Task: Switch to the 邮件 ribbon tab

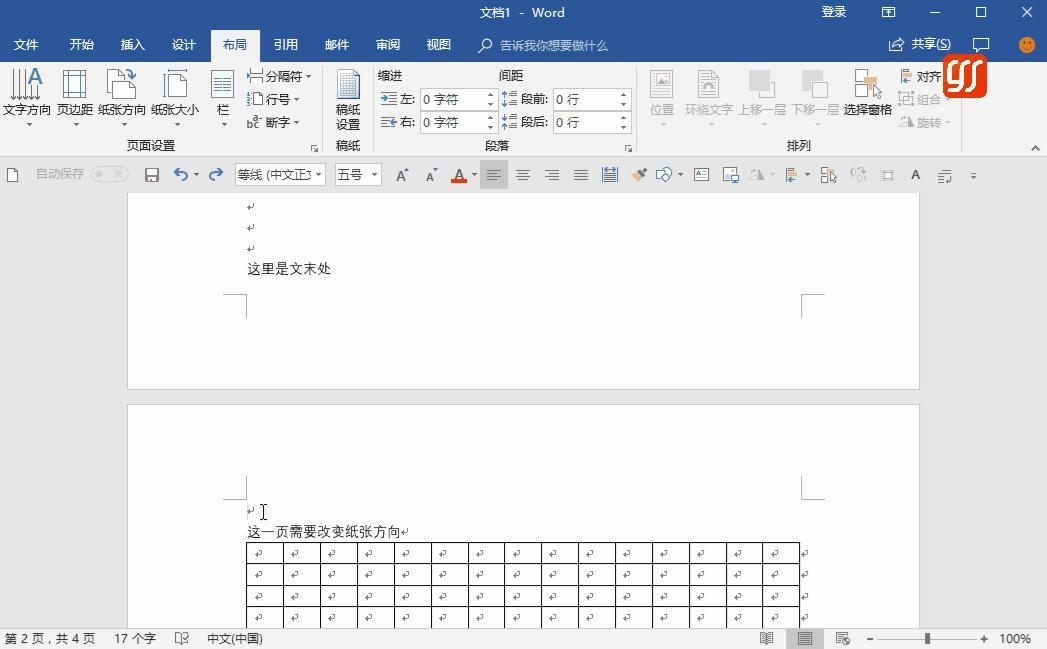Action: (336, 45)
